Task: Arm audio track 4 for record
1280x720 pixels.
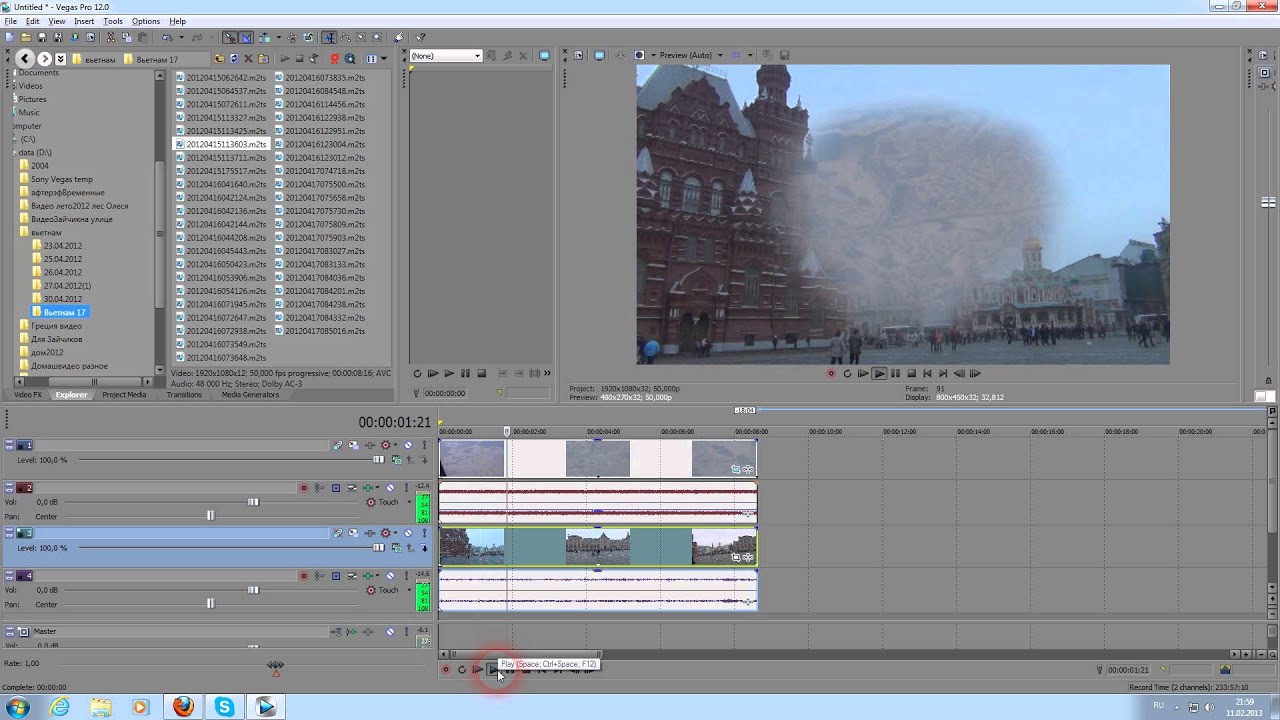Action: click(x=304, y=576)
